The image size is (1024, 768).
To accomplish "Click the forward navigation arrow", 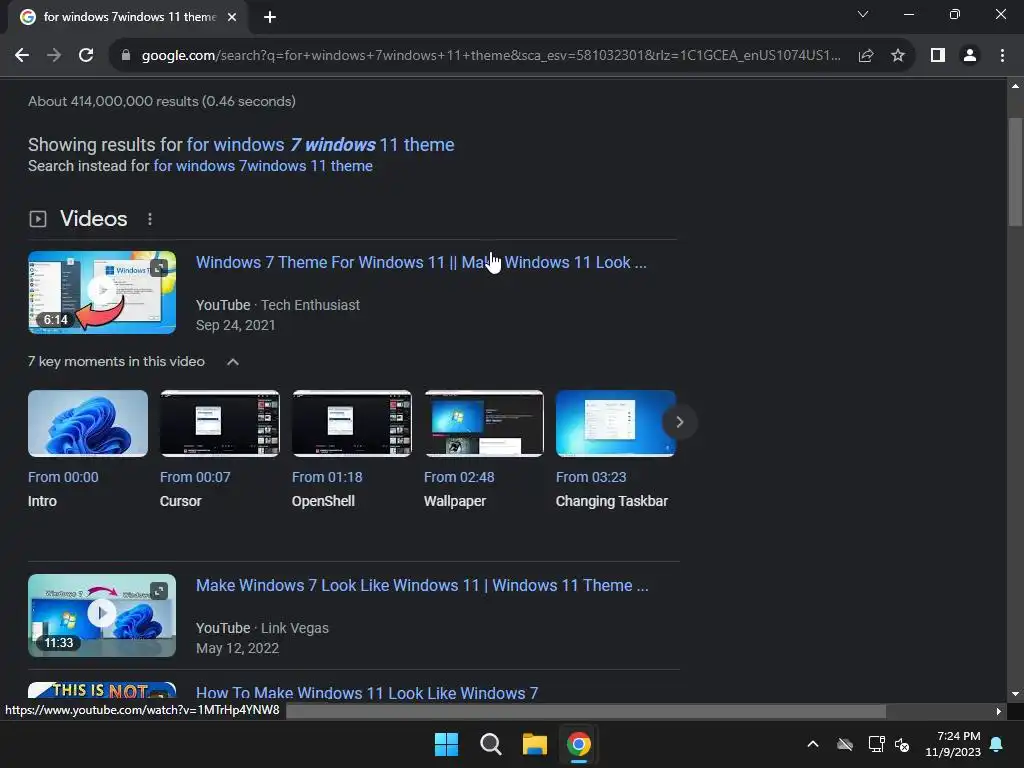I will tap(54, 56).
